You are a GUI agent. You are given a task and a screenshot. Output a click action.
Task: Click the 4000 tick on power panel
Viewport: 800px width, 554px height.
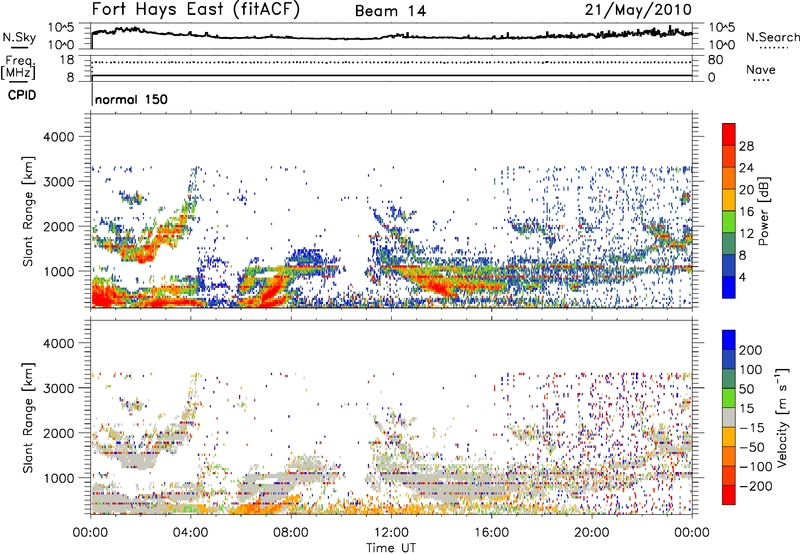[x=58, y=137]
